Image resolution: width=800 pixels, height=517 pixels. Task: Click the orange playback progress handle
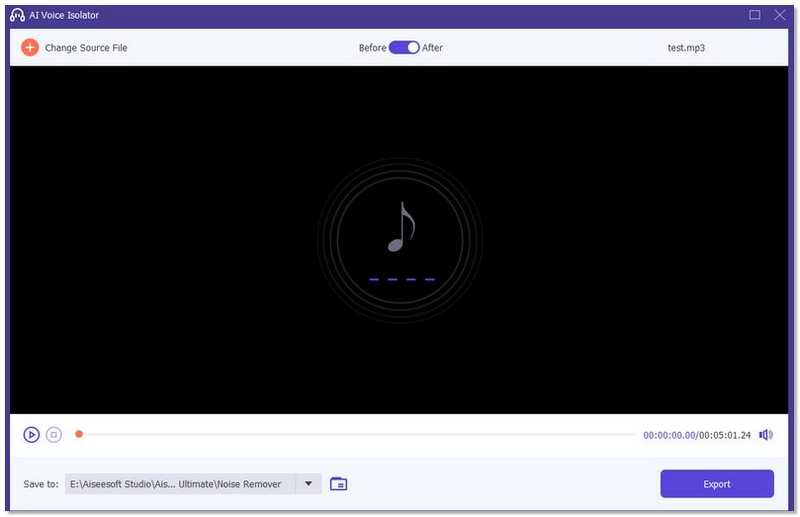point(79,434)
